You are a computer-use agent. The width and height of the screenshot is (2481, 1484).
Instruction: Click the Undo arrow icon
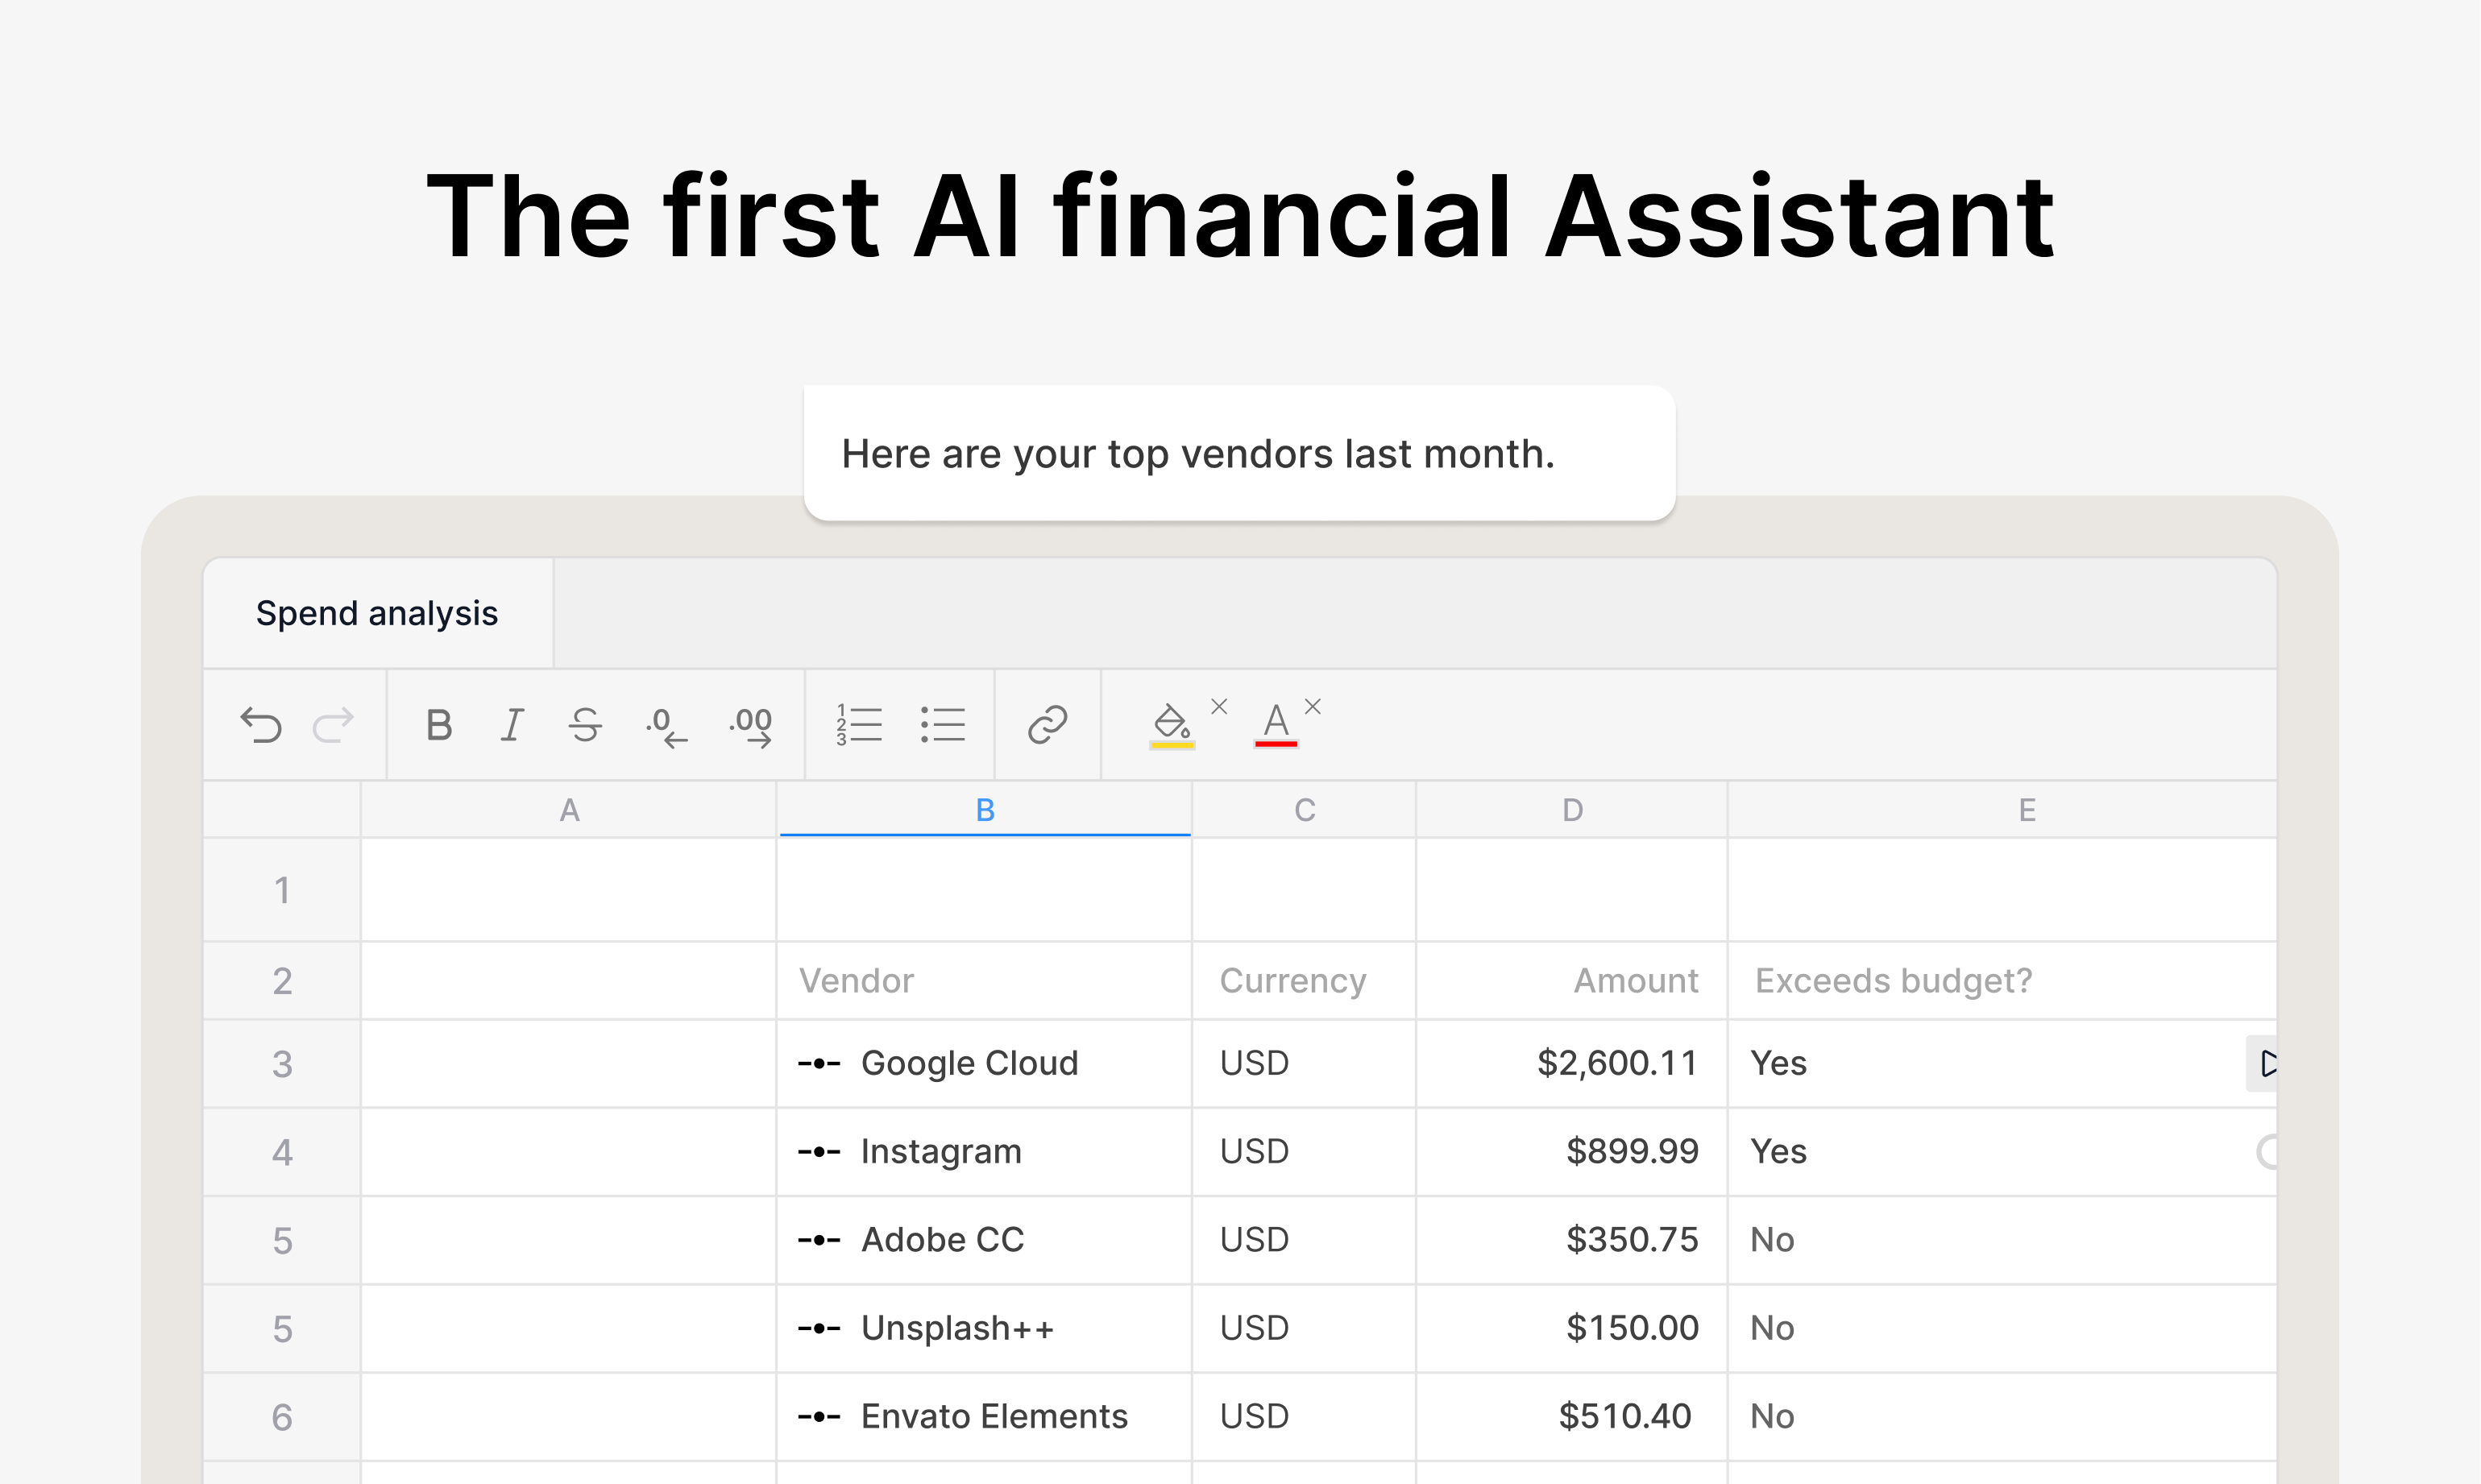262,725
